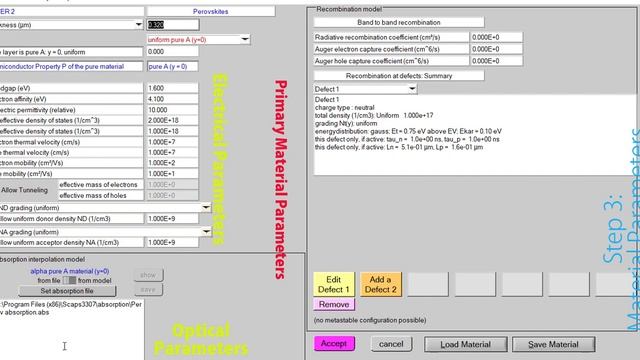This screenshot has width=640, height=360.
Task: Click the electron thermal velocity value field
Action: (x=172, y=142)
